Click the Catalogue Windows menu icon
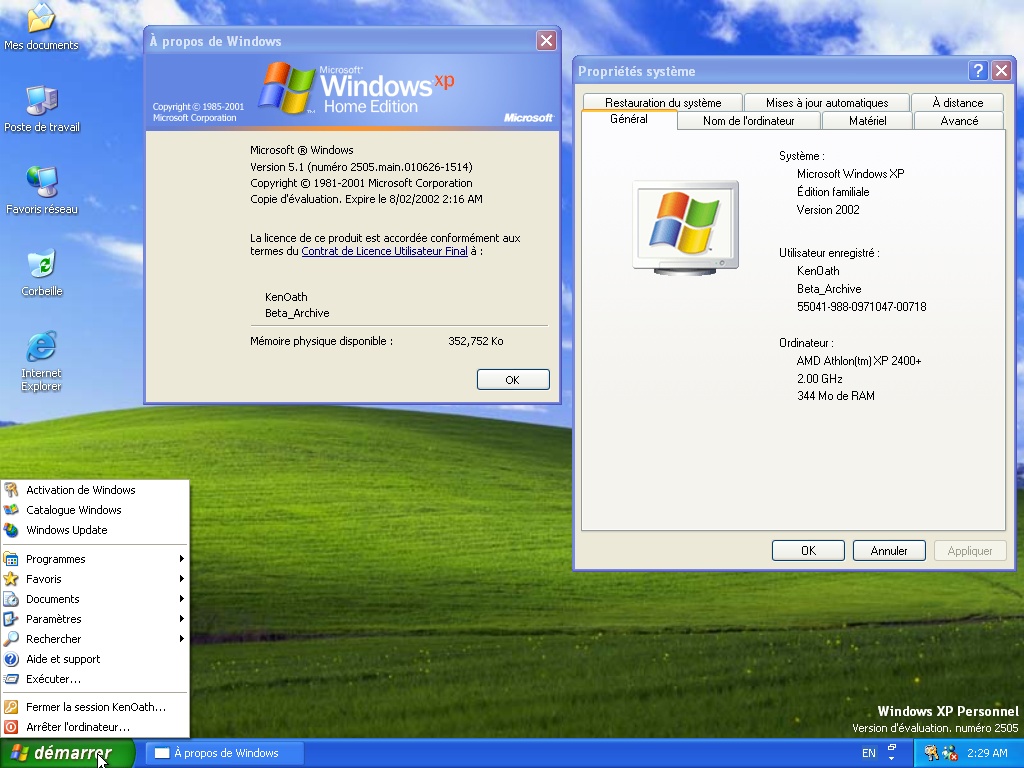Screen dimensions: 1024x768 11,510
